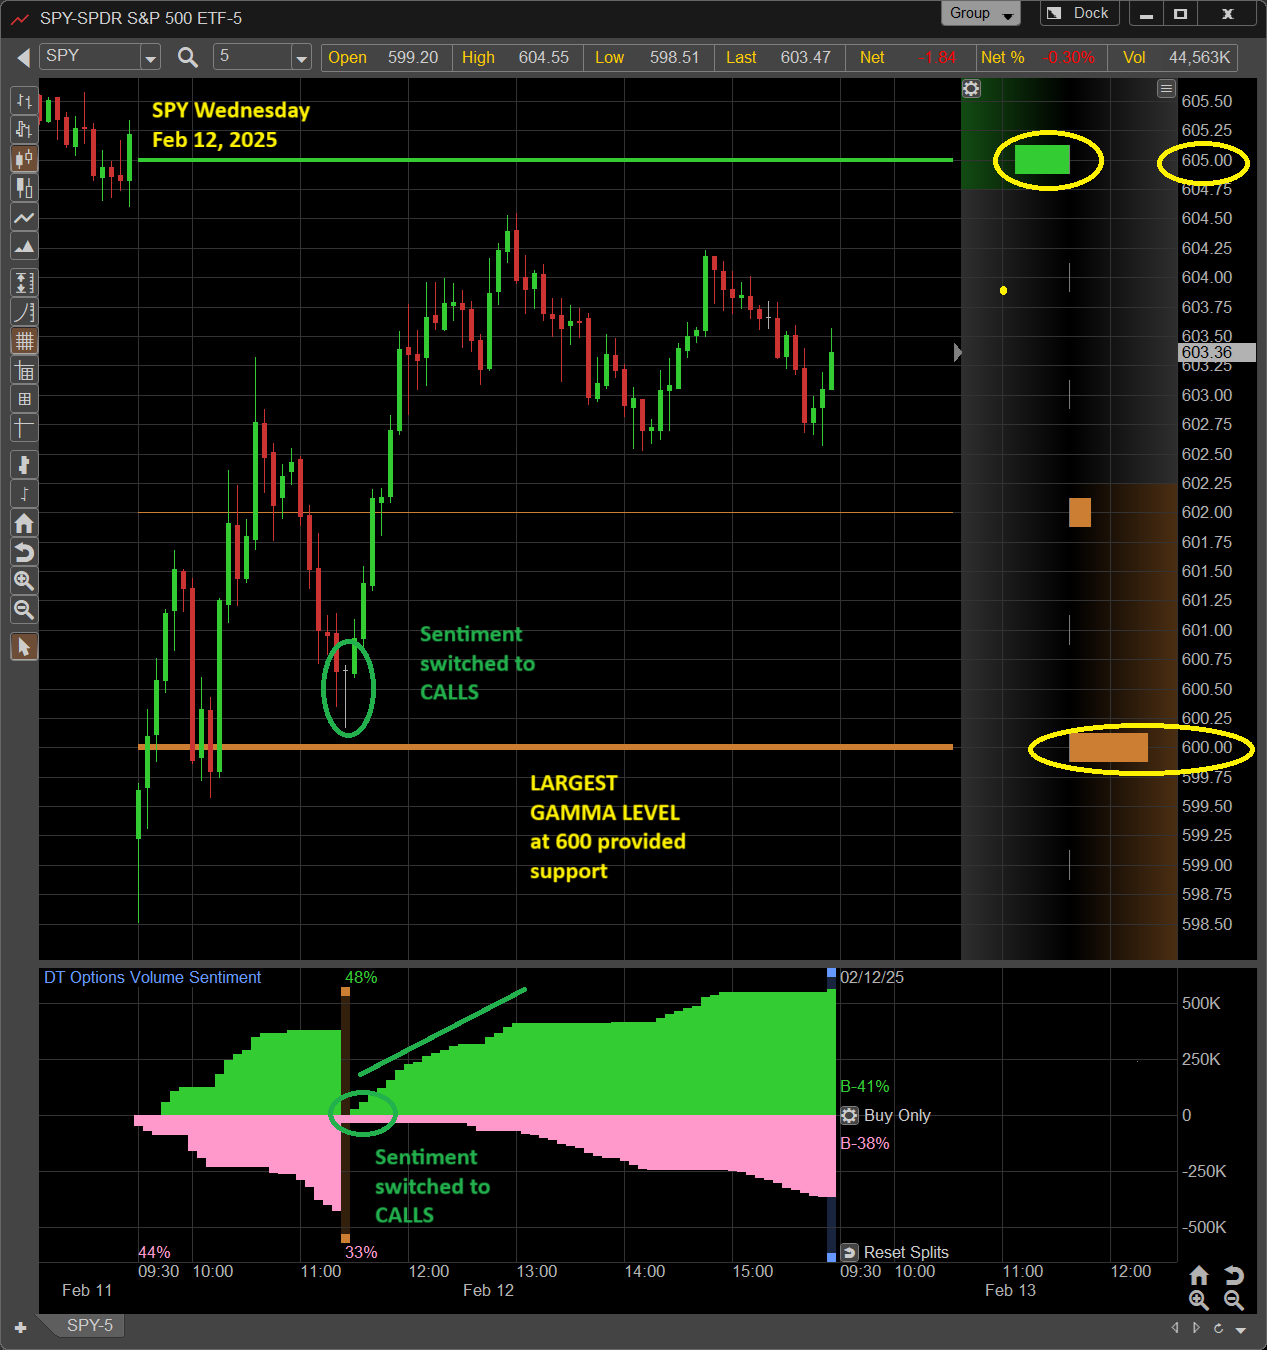Click the thin bar width icon
This screenshot has width=1267, height=1350.
[x=24, y=494]
